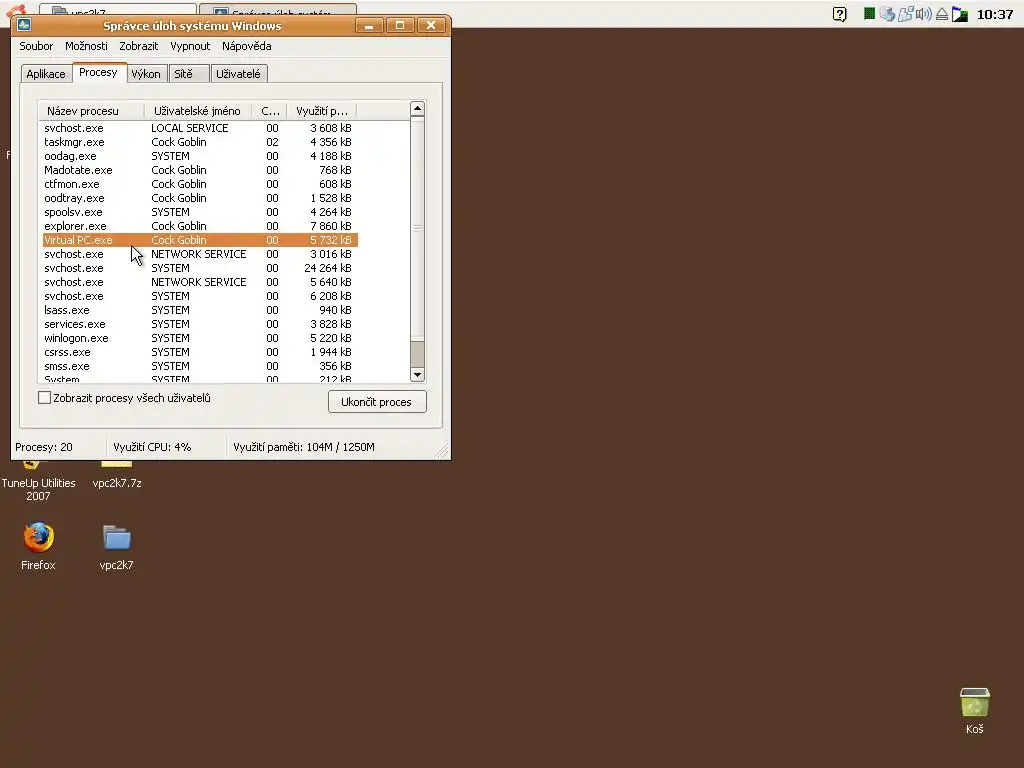Image resolution: width=1024 pixels, height=768 pixels.
Task: Sort by Využití p... memory column header
Action: (322, 111)
